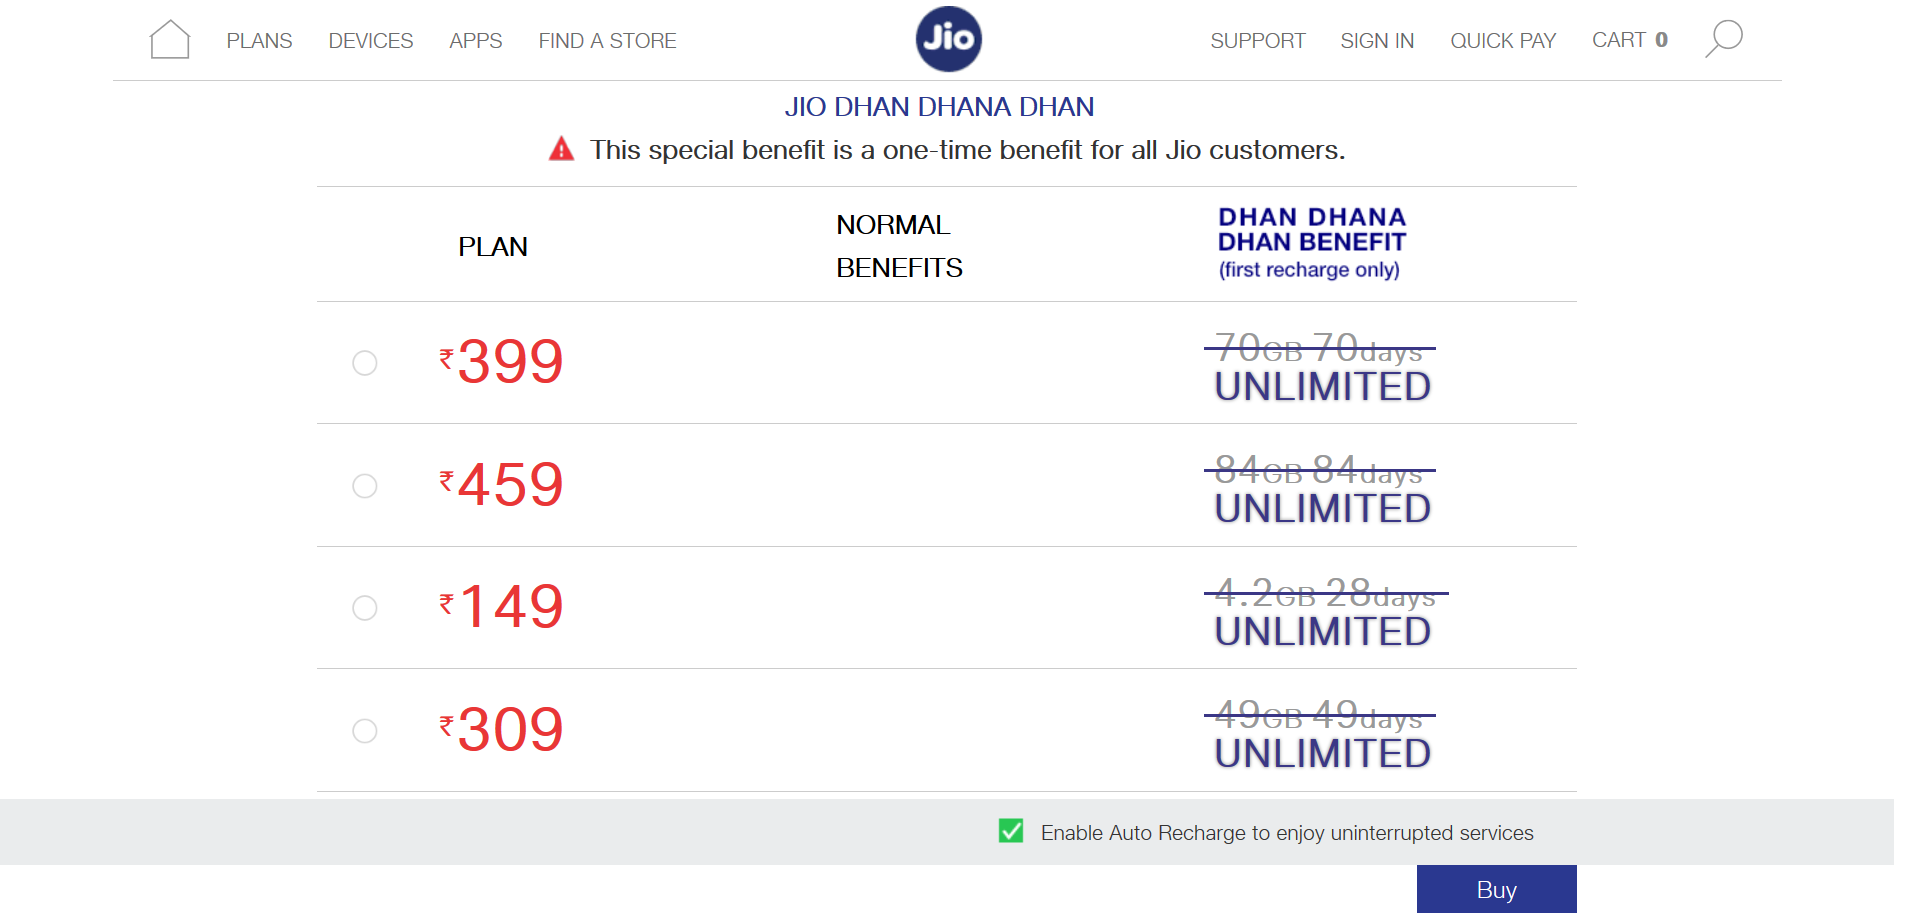Screen dimensions: 1920x913
Task: Click the ₹309 UNLIMITED benefit text
Action: 1322,754
